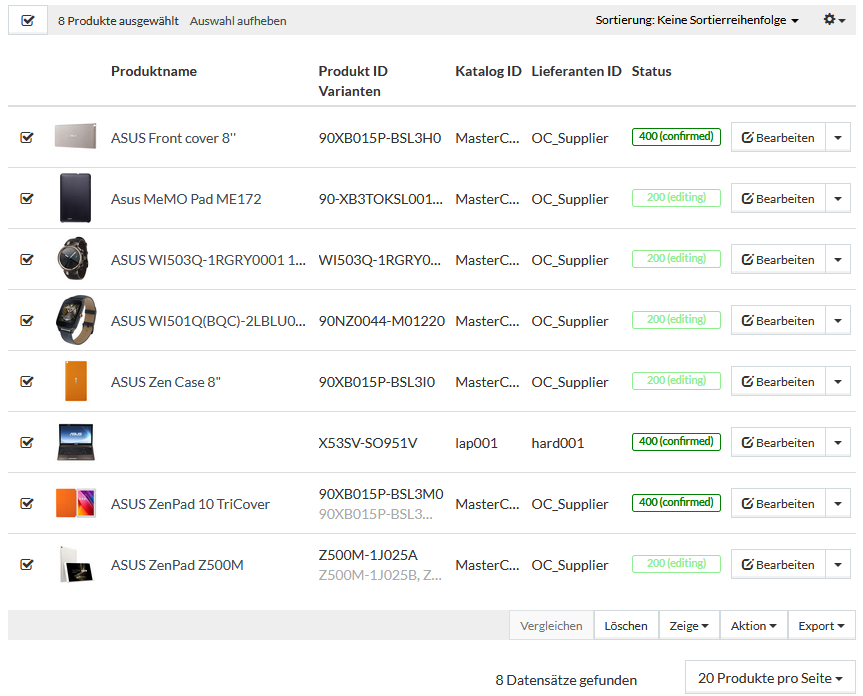863x696 pixels.
Task: Click Bearbeiten for ASUS WI501Q(BQC)
Action: [x=778, y=321]
